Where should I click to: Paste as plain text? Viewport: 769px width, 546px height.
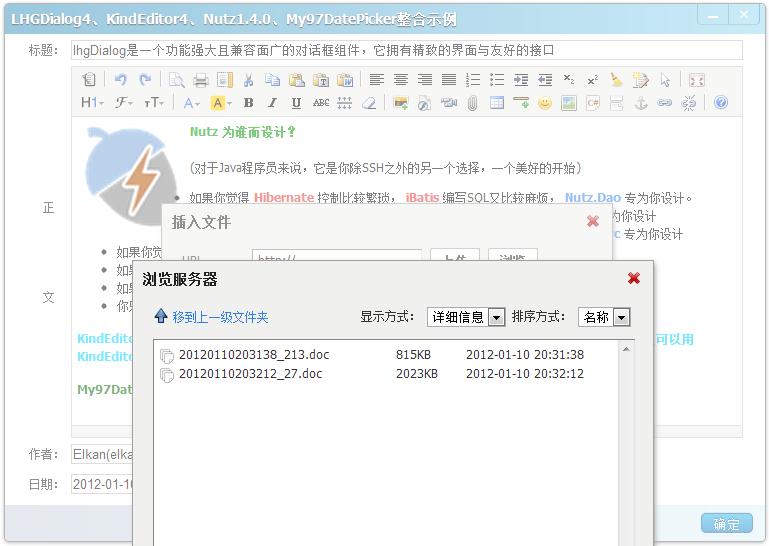click(x=321, y=79)
